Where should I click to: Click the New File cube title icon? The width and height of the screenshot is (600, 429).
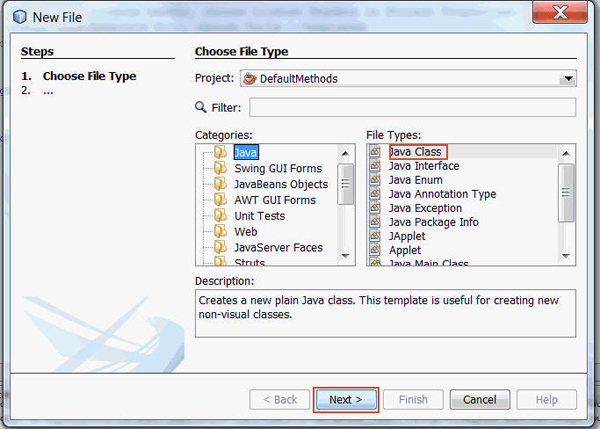pos(20,17)
